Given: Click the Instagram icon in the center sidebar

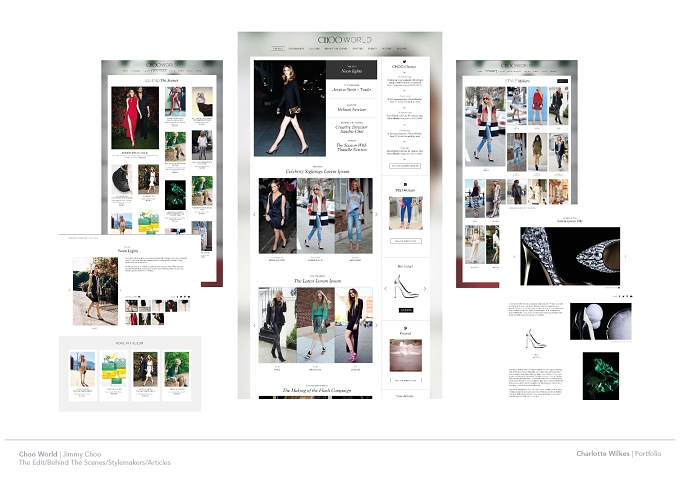Looking at the screenshot, I should coord(405,184).
